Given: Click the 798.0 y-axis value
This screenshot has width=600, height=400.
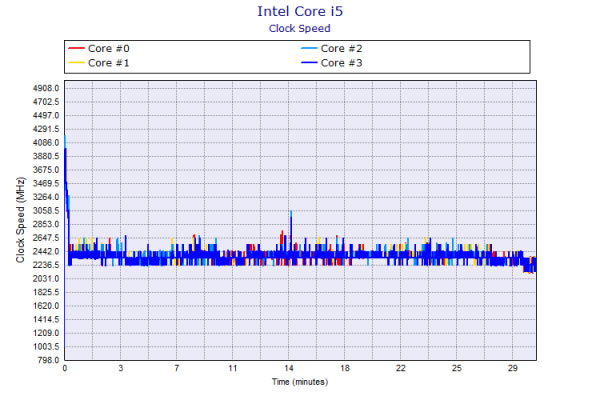Looking at the screenshot, I should click(48, 360).
